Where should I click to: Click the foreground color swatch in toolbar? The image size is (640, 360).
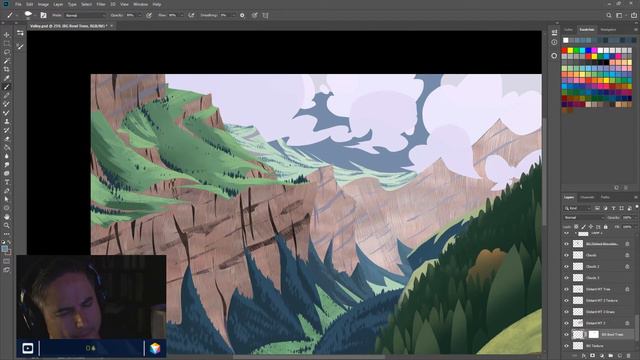(x=4, y=248)
